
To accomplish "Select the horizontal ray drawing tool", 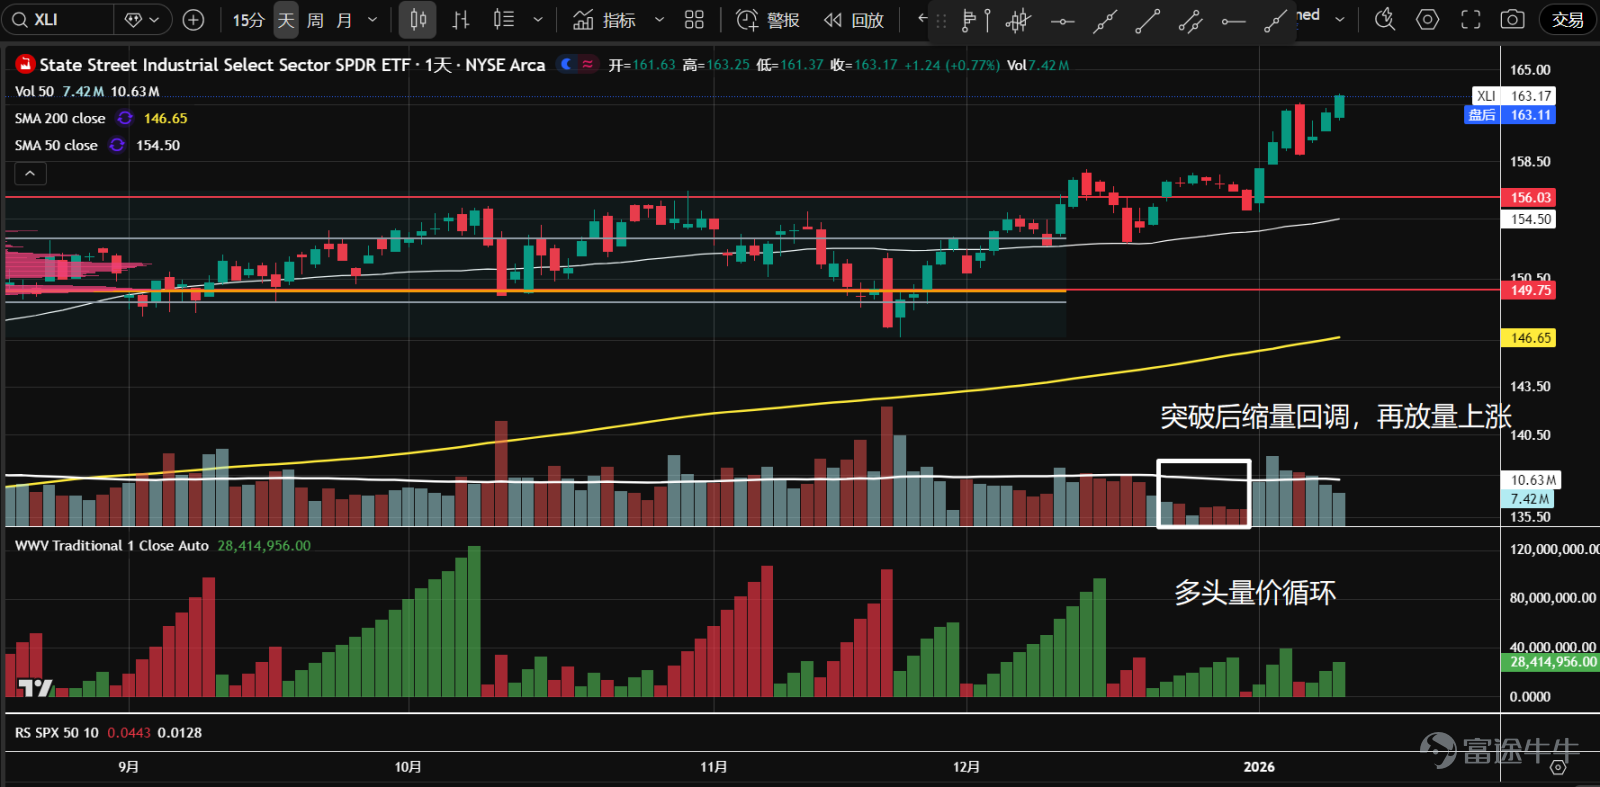I will tap(1233, 20).
